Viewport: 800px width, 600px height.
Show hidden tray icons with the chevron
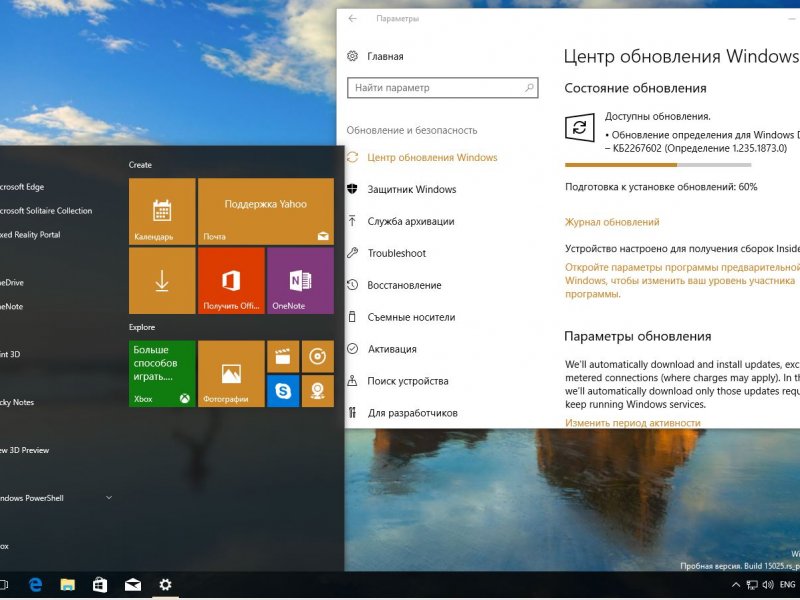click(736, 585)
